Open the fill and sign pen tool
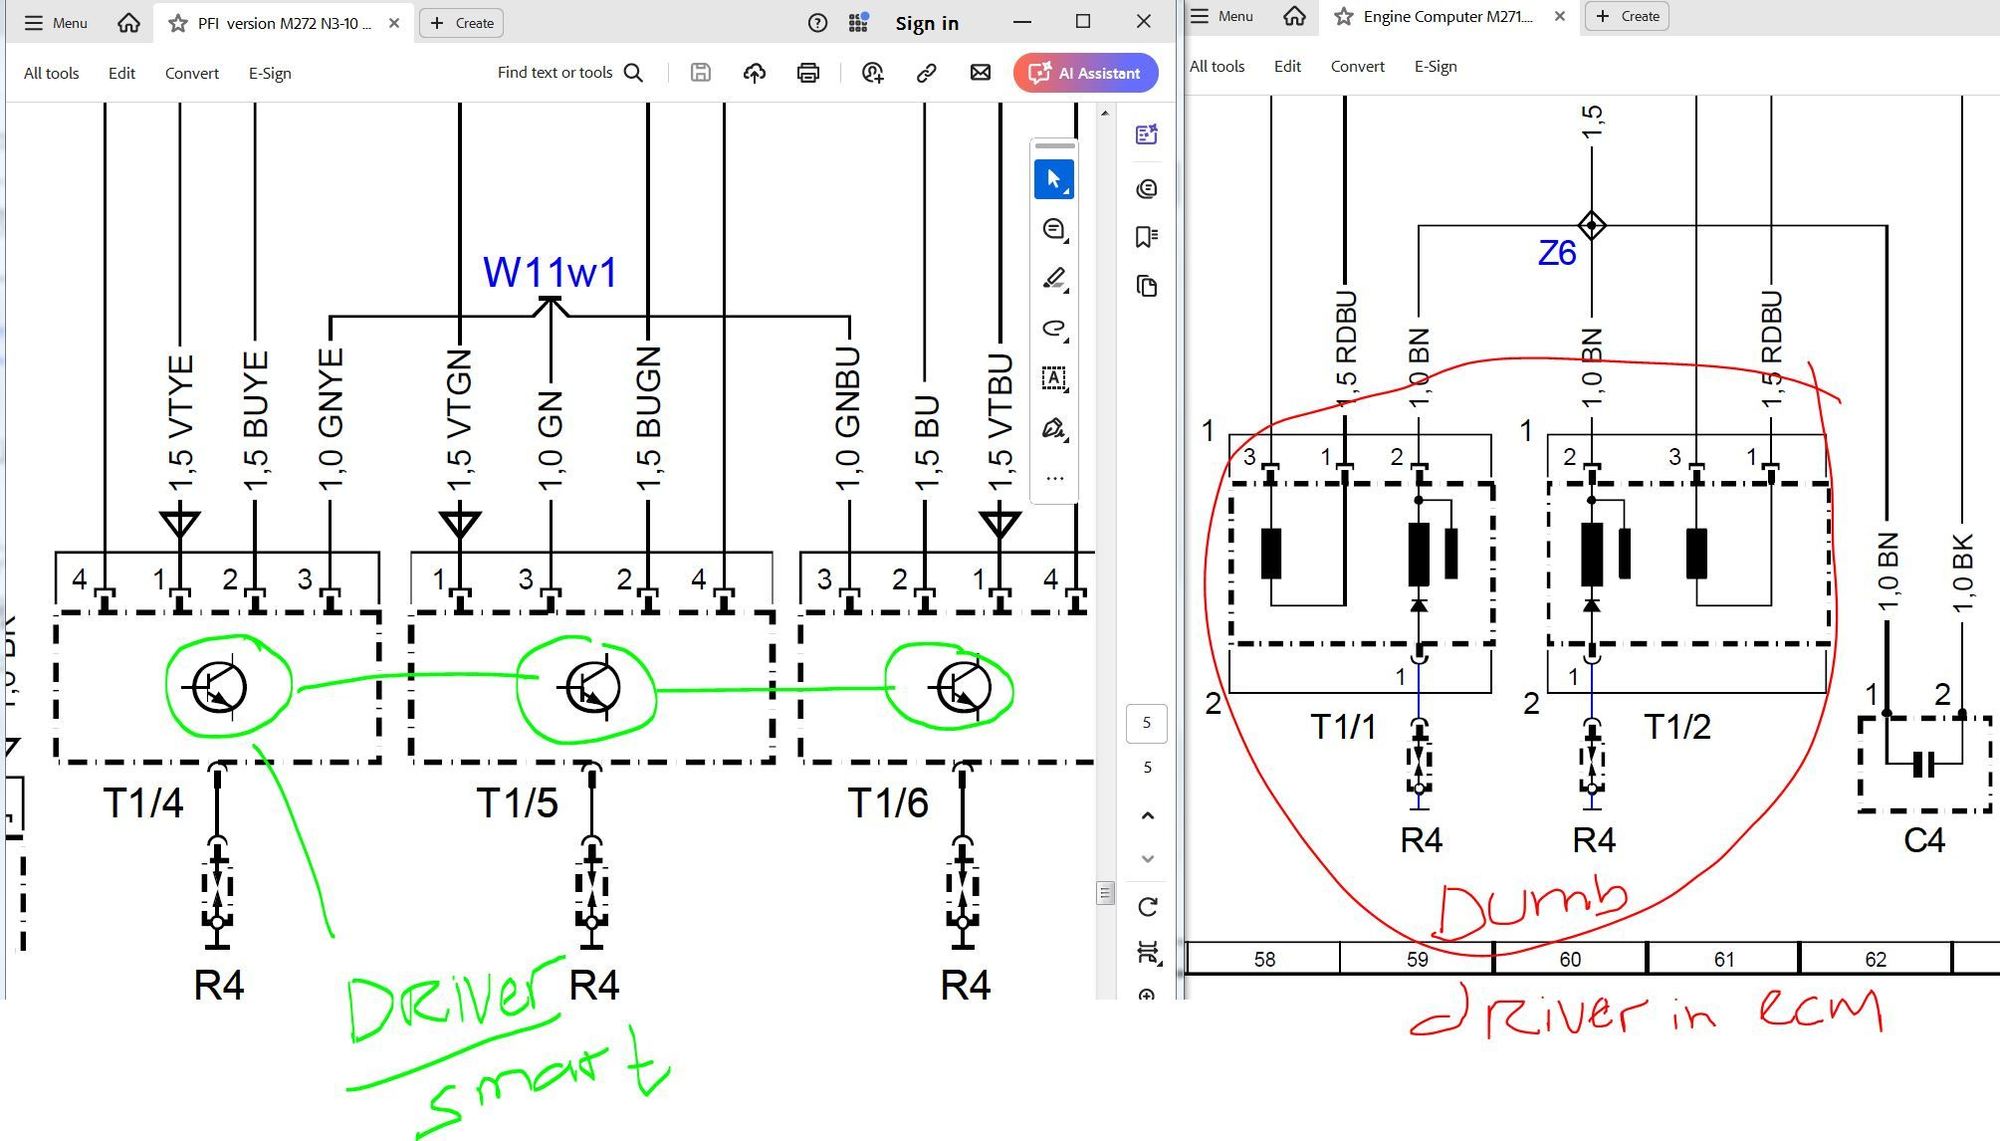 (1053, 428)
